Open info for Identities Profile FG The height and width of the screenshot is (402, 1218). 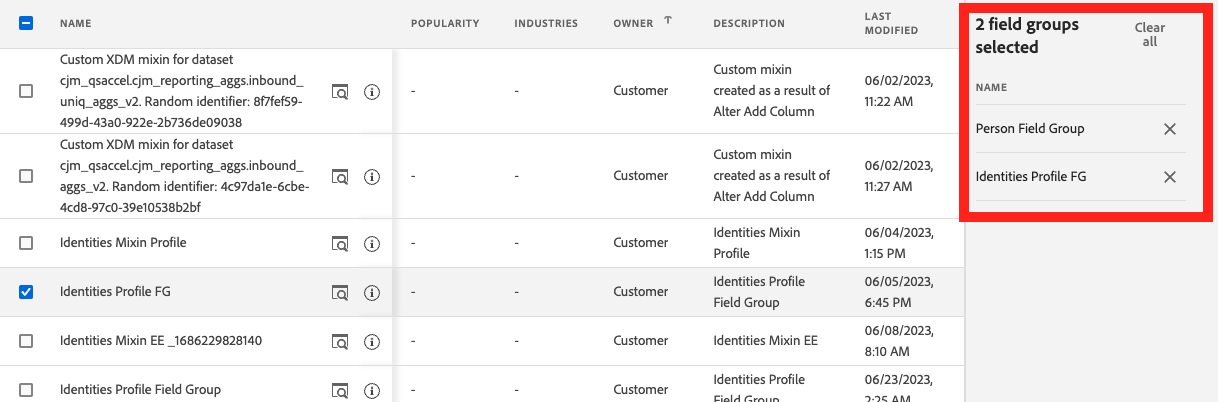[x=372, y=292]
